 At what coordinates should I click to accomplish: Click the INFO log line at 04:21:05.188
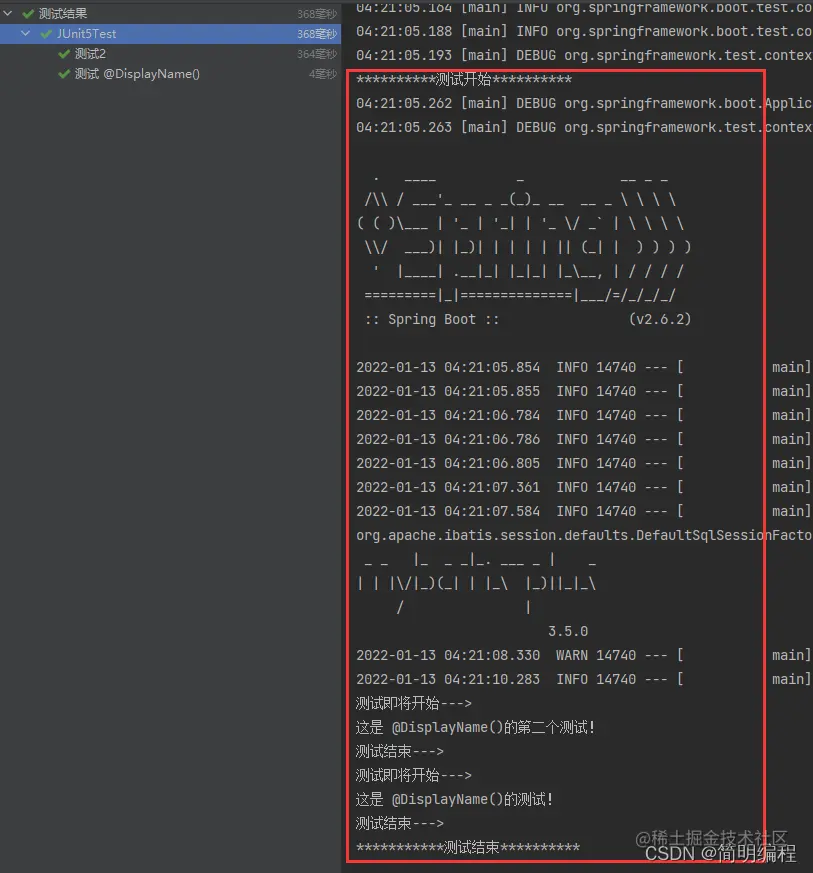tap(584, 32)
